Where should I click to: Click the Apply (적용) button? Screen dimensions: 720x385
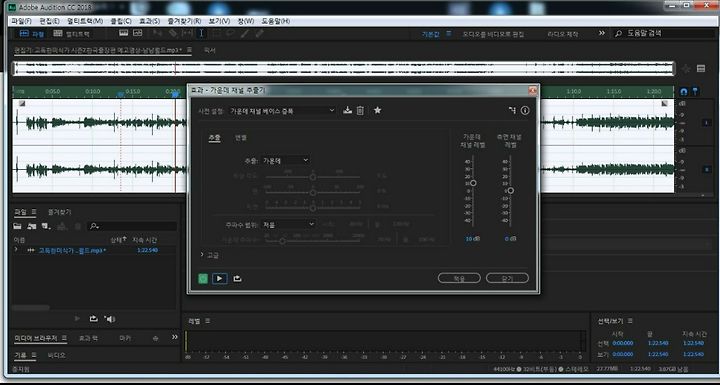[459, 278]
